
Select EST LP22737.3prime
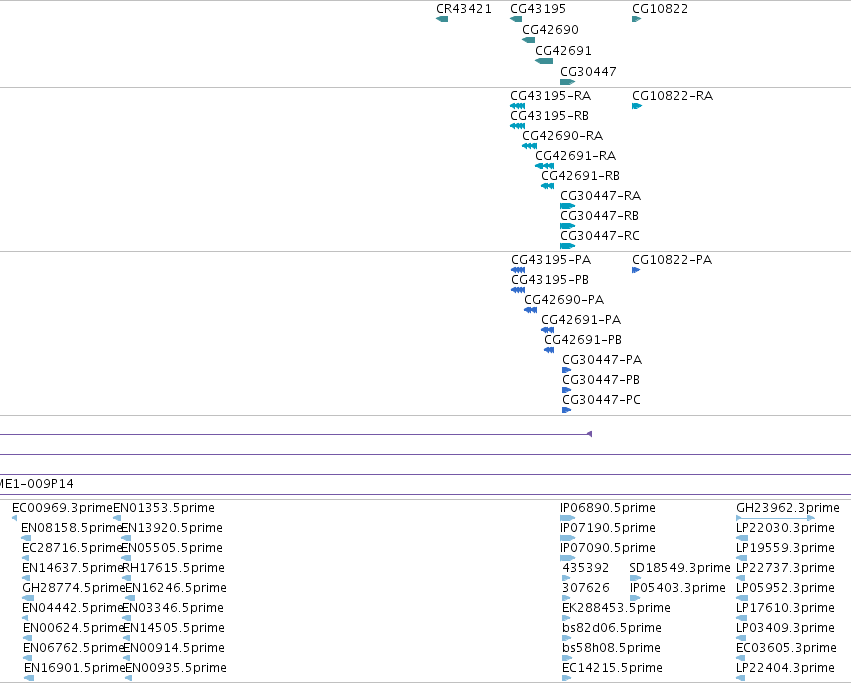click(742, 578)
